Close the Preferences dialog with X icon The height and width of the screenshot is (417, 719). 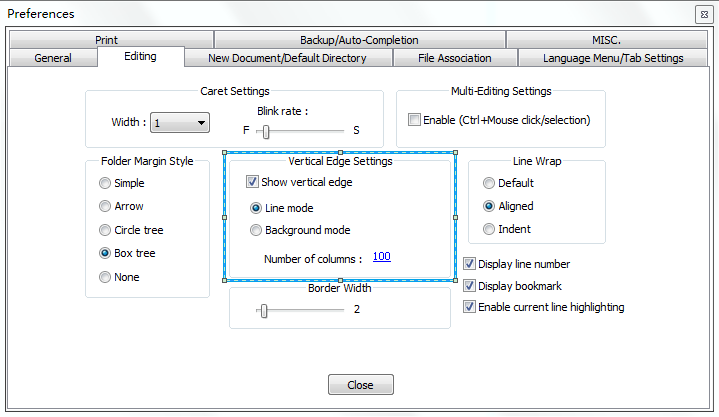[703, 14]
